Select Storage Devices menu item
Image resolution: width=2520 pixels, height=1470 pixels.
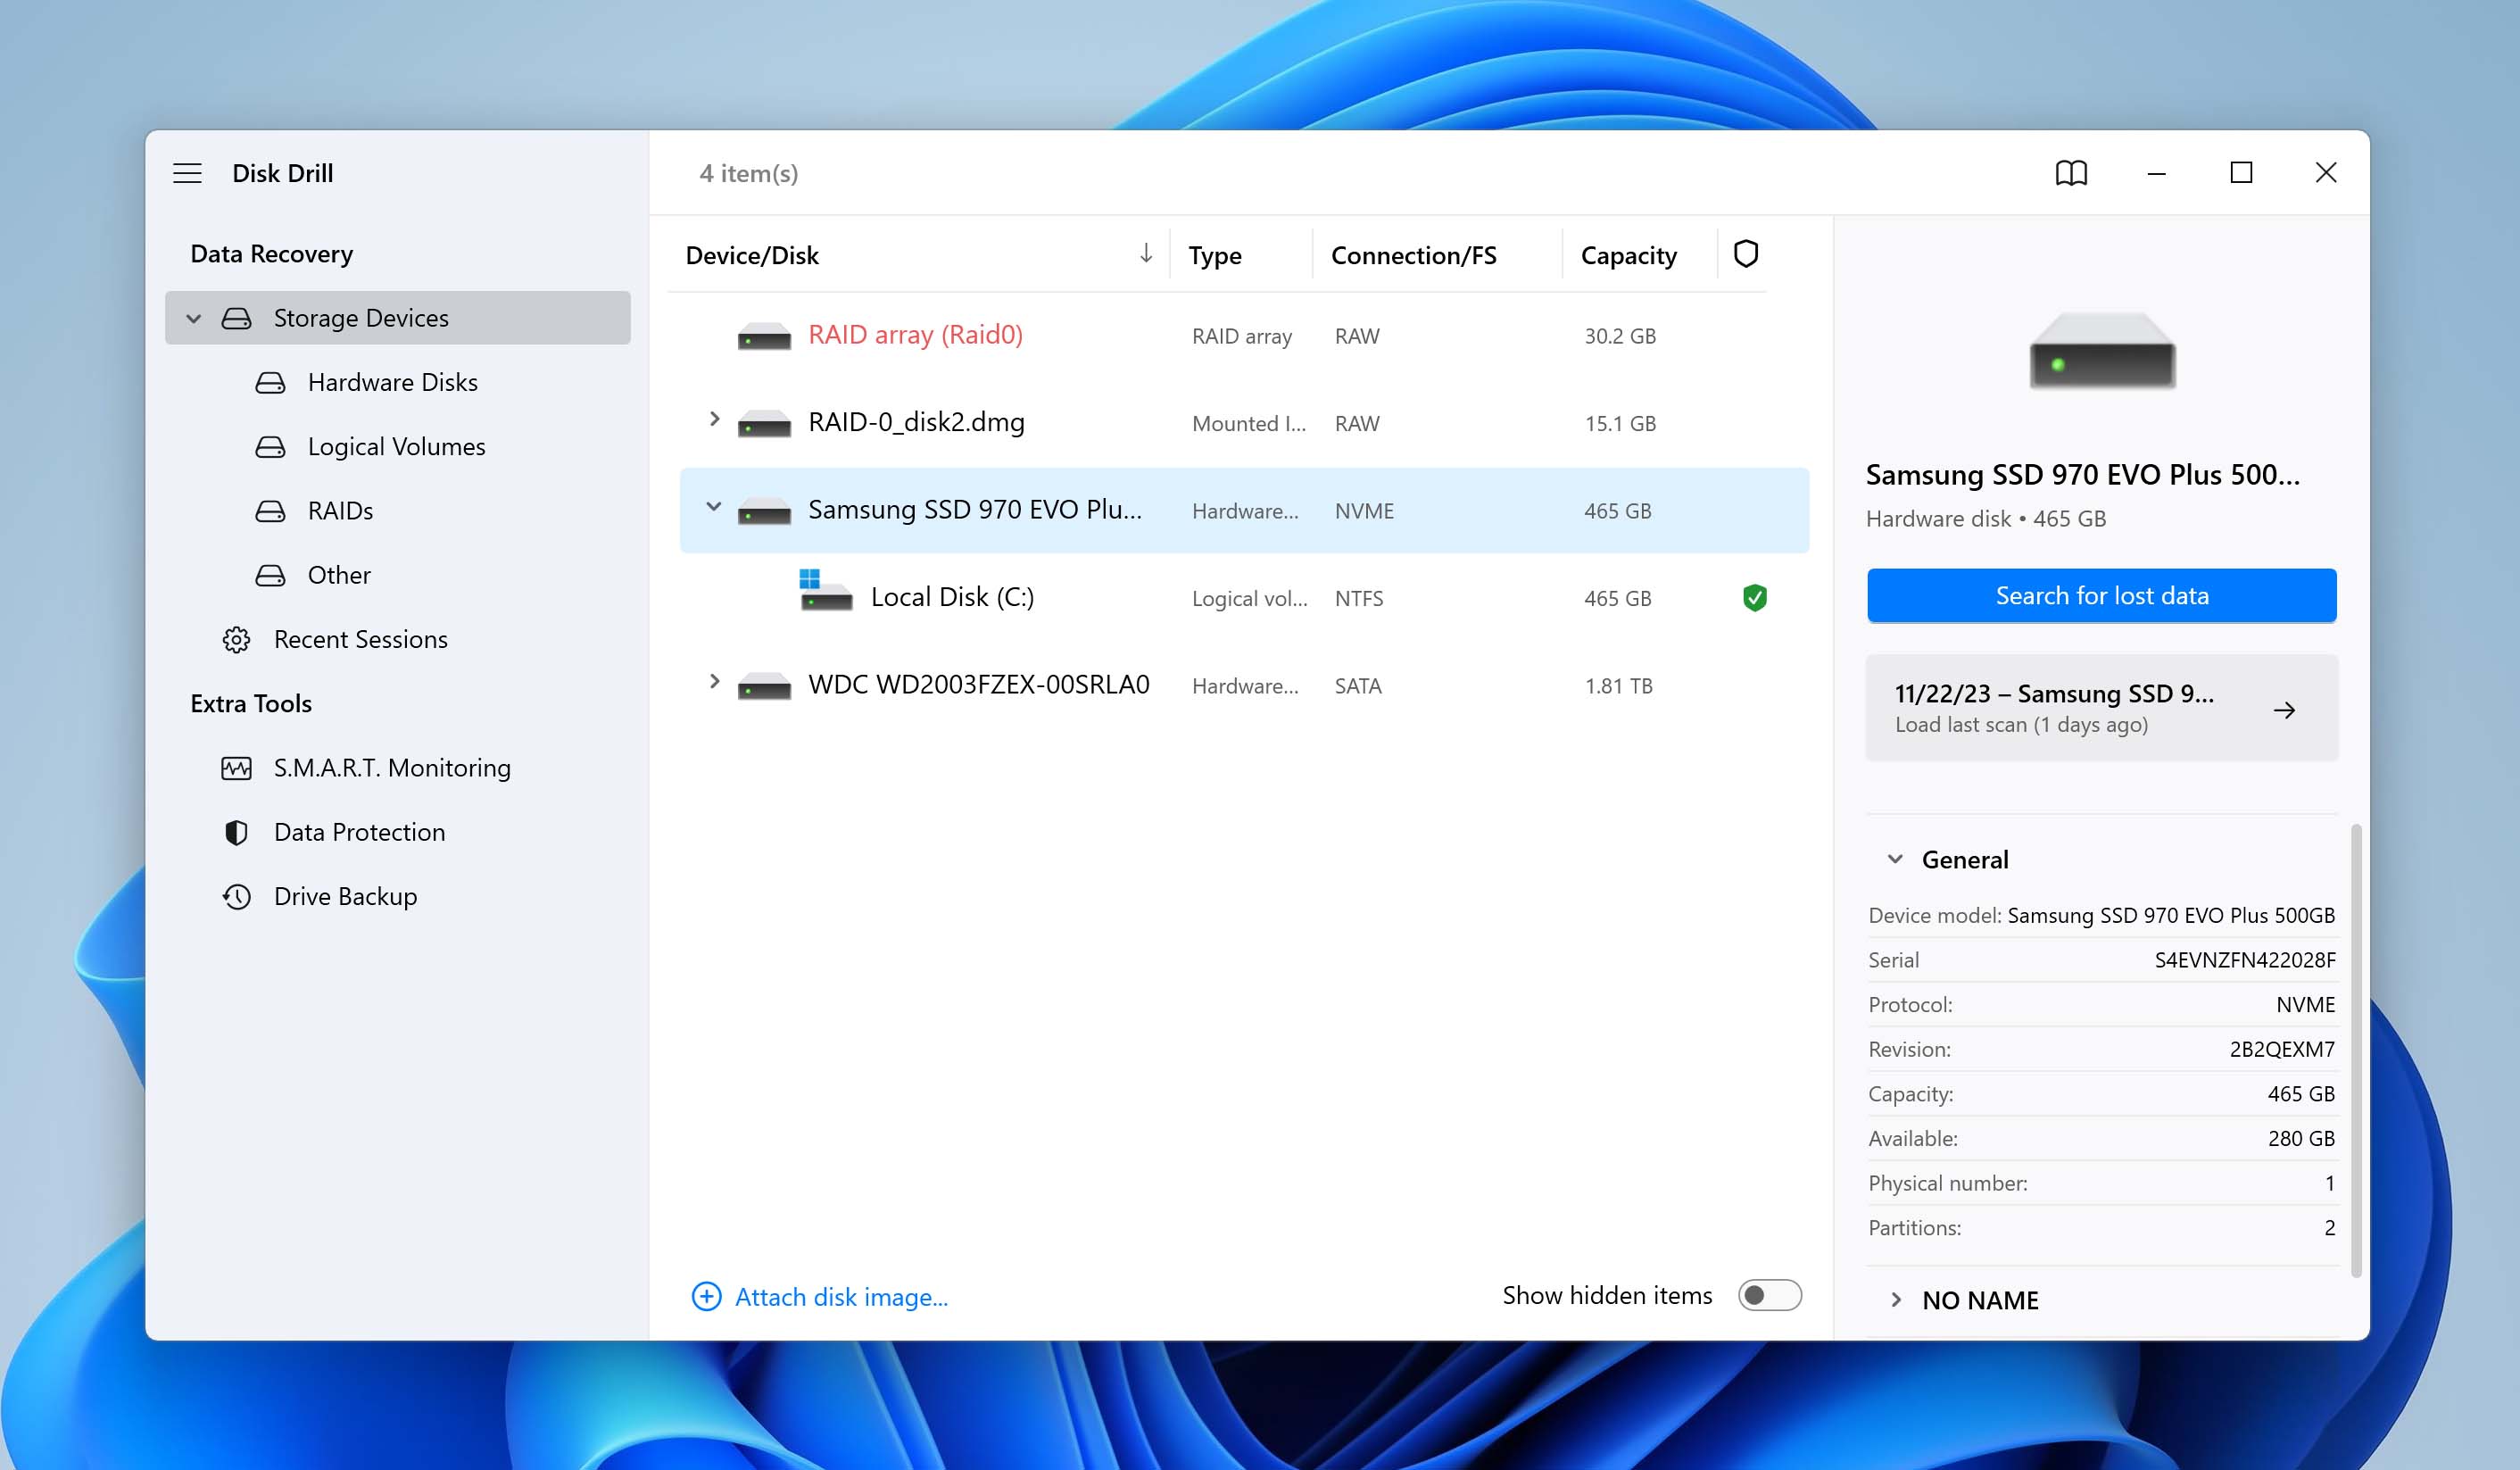point(361,317)
